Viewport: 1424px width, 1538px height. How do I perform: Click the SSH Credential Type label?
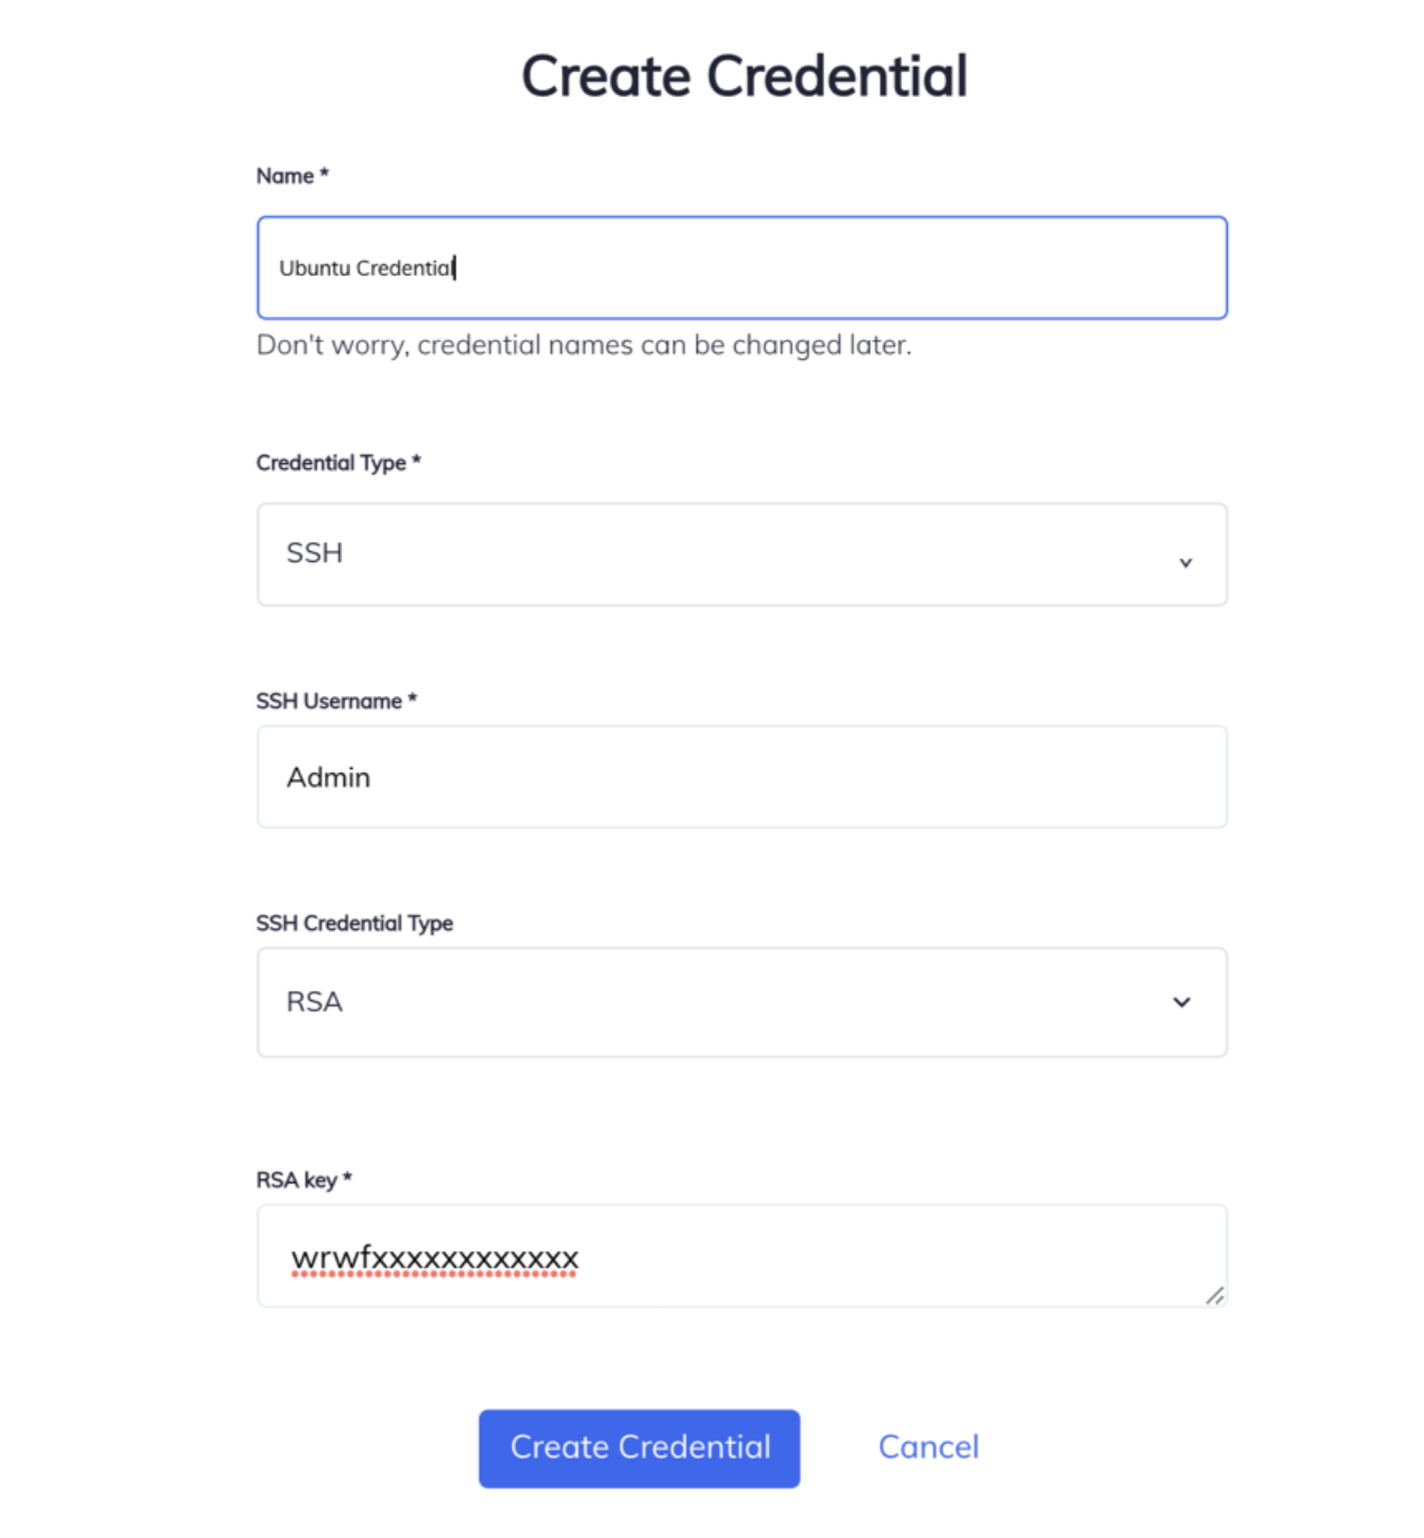355,922
